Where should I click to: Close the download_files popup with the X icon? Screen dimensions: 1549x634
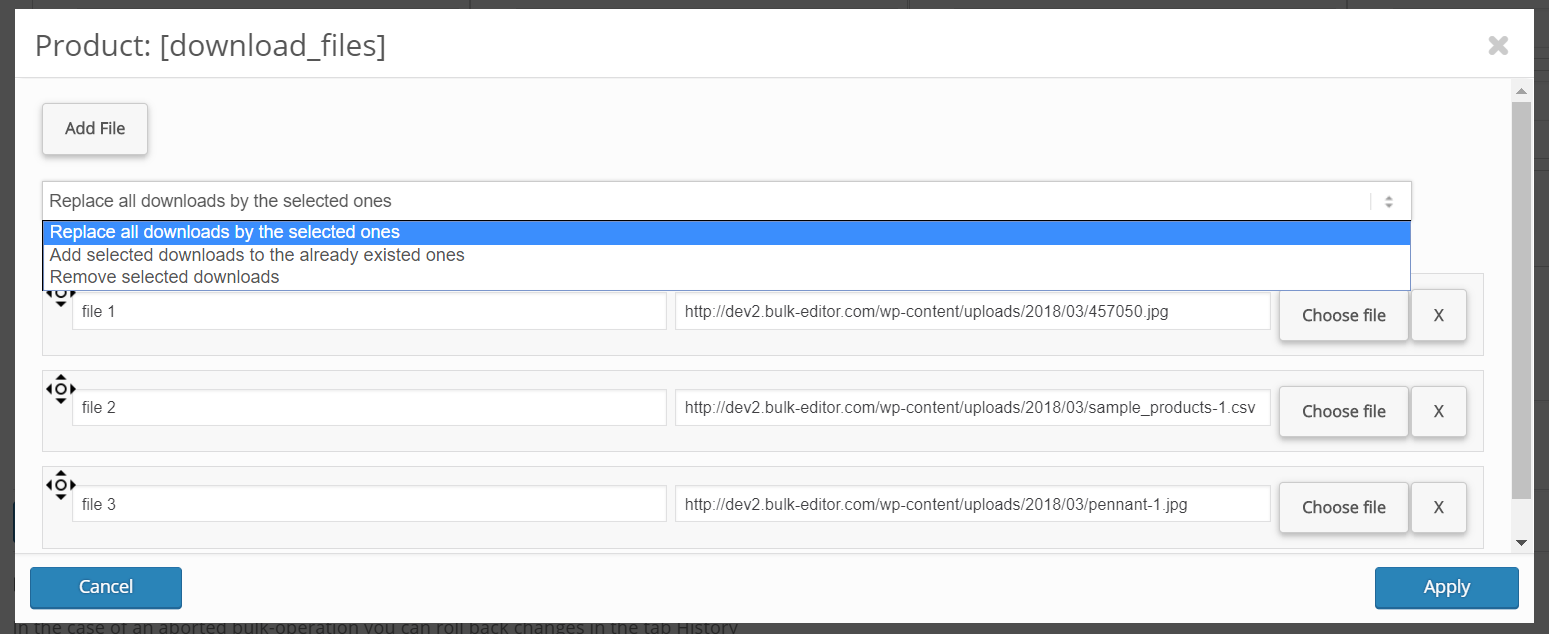click(1497, 45)
